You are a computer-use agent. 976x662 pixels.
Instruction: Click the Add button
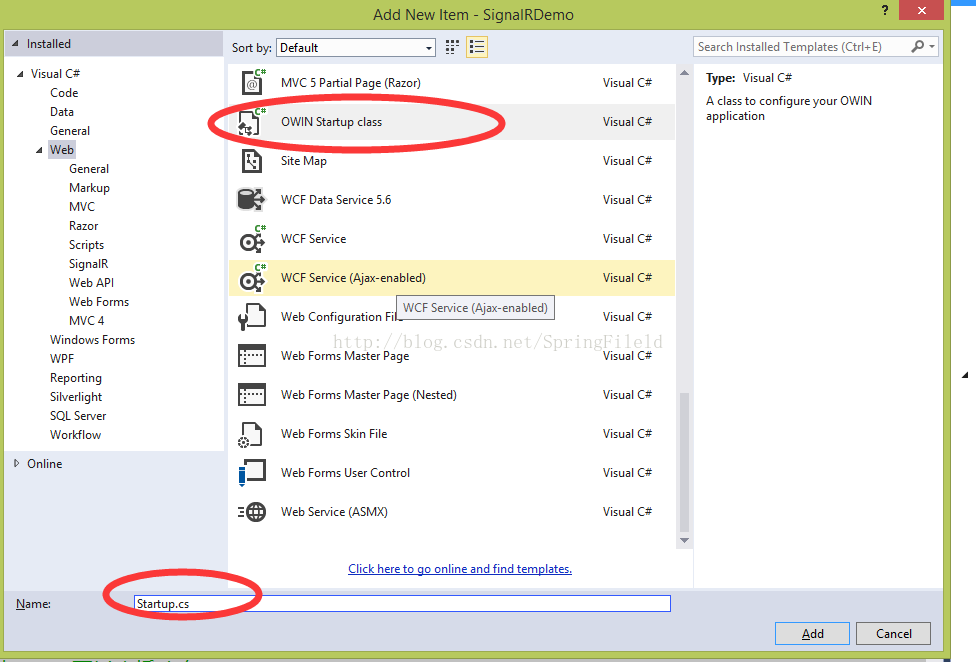tap(812, 633)
